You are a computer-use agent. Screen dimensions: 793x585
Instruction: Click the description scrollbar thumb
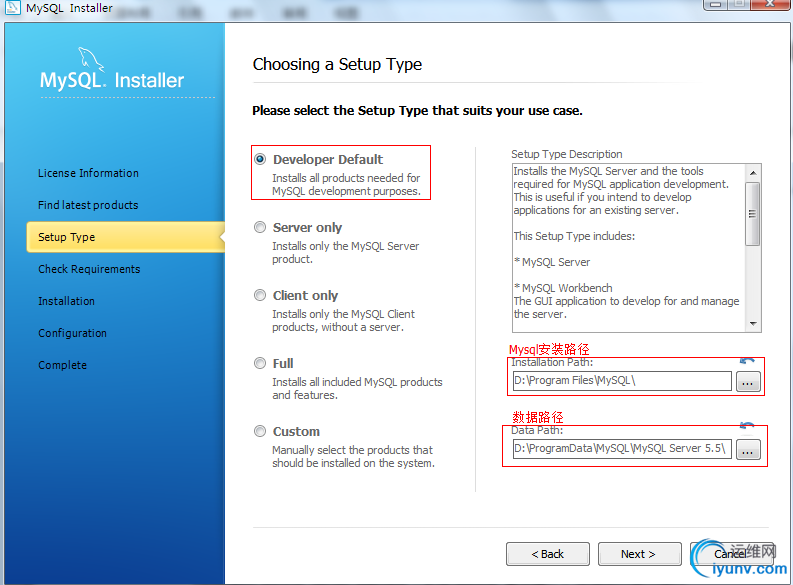coord(753,214)
